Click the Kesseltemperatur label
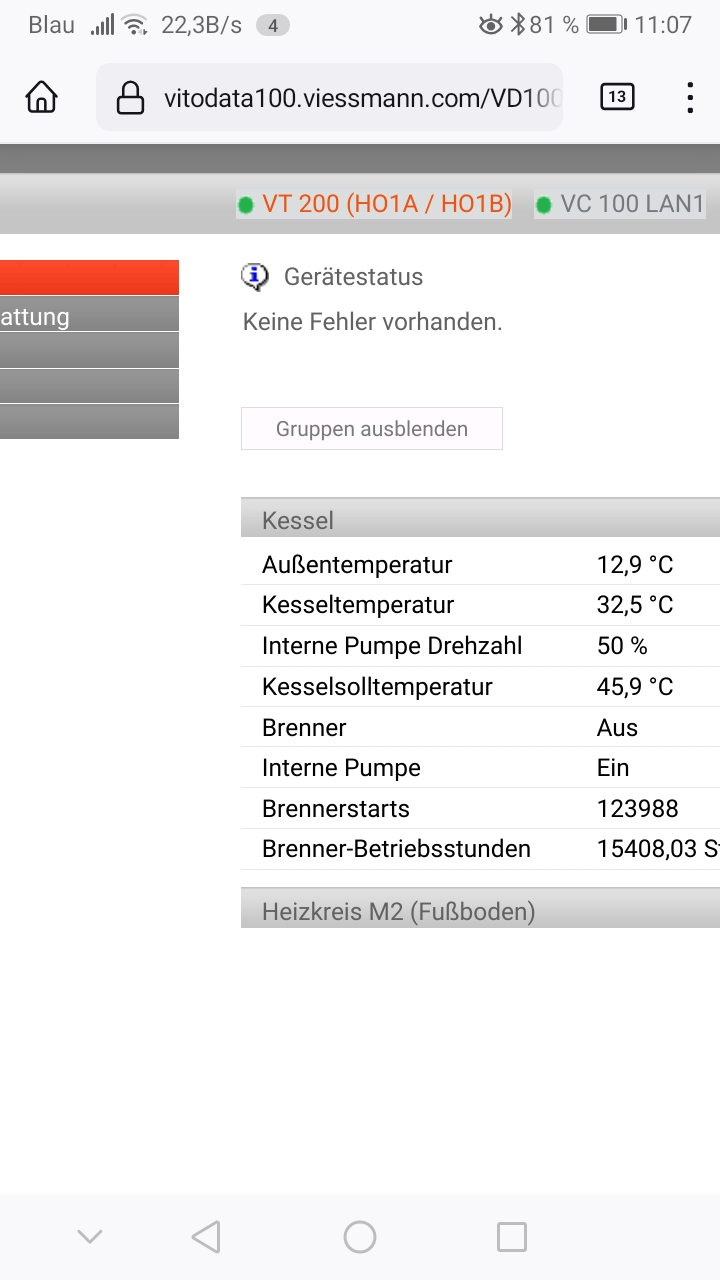 [x=358, y=605]
